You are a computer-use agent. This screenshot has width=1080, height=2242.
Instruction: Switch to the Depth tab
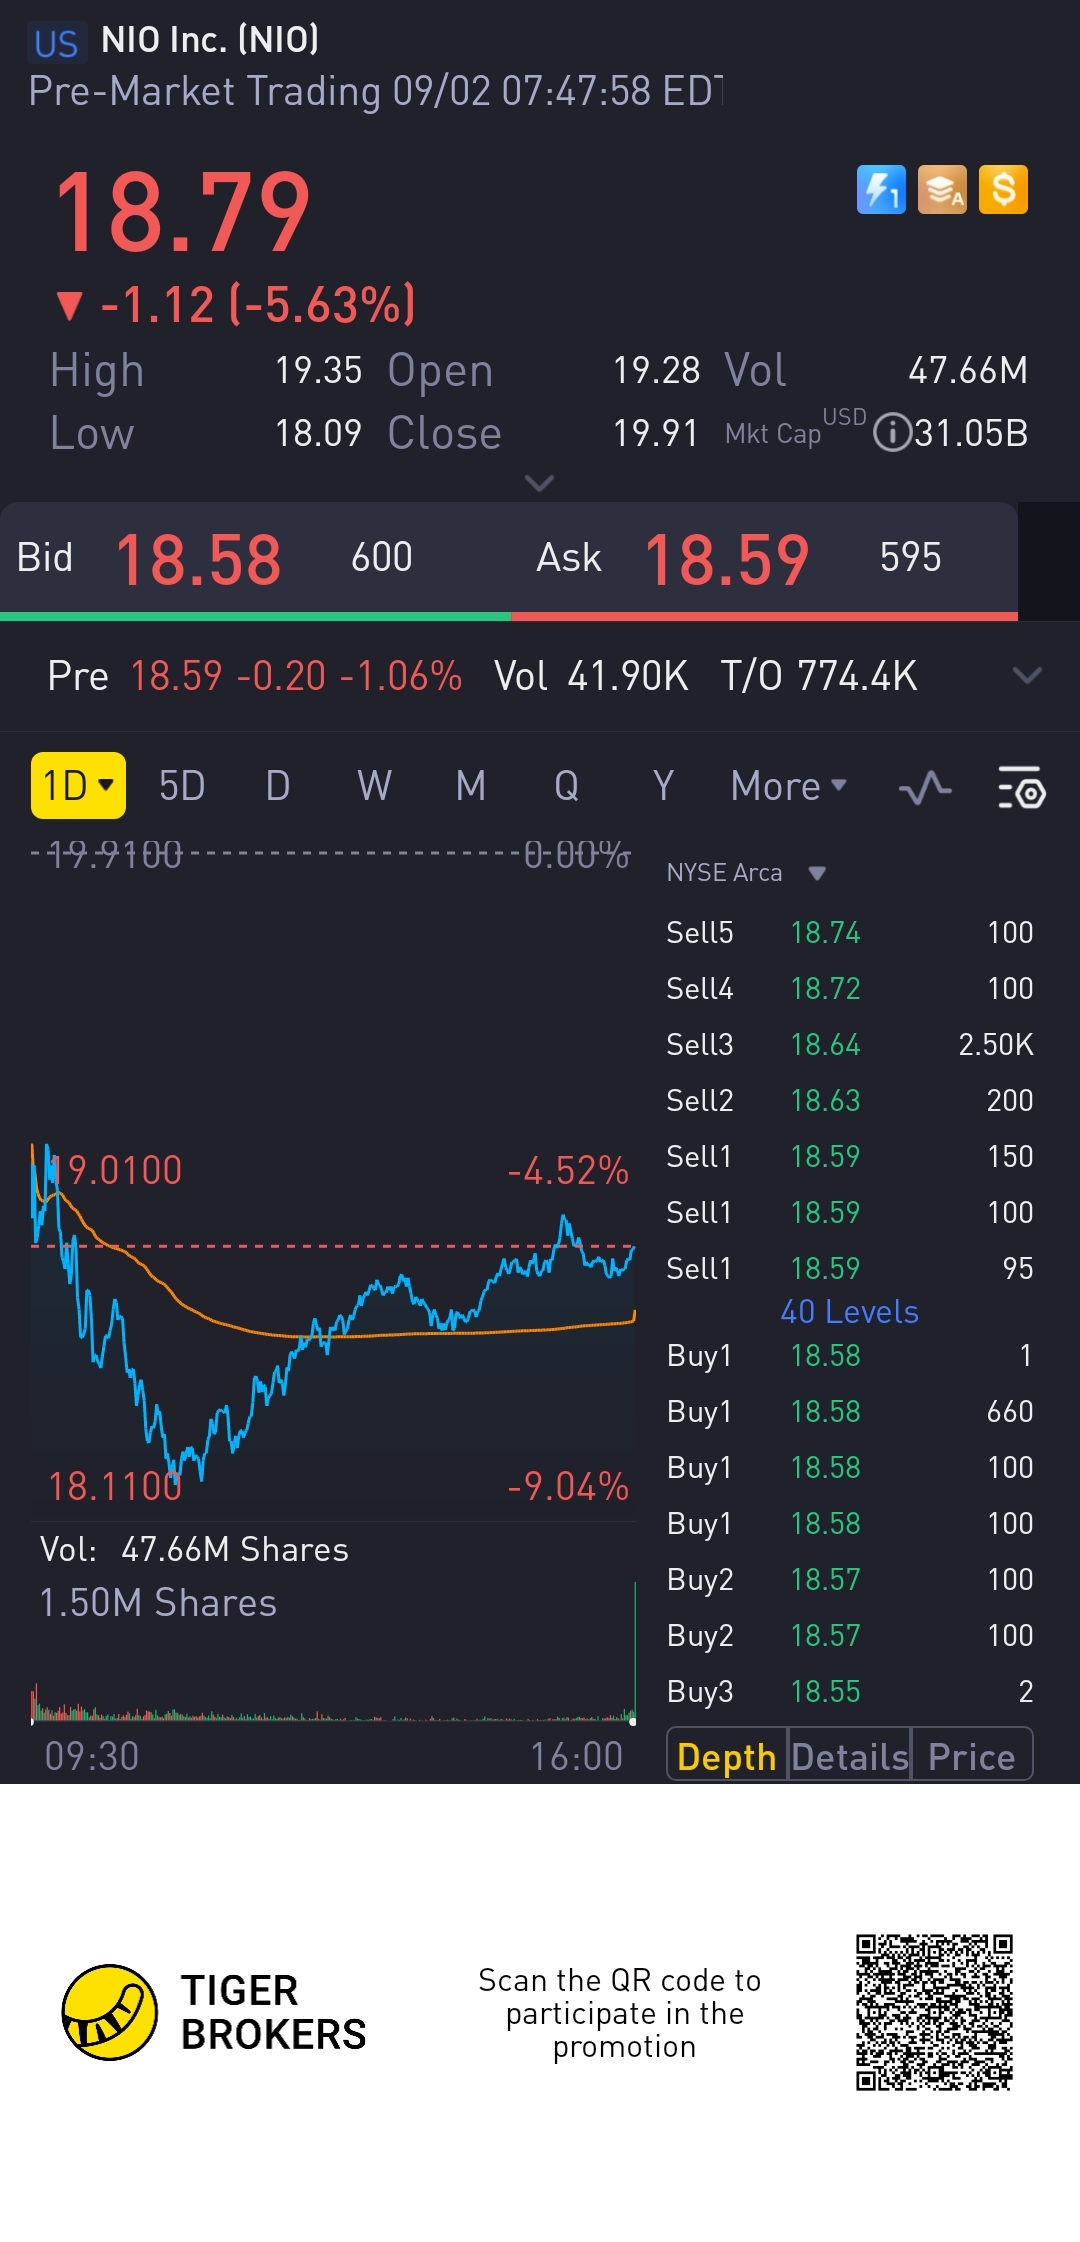(x=727, y=1756)
